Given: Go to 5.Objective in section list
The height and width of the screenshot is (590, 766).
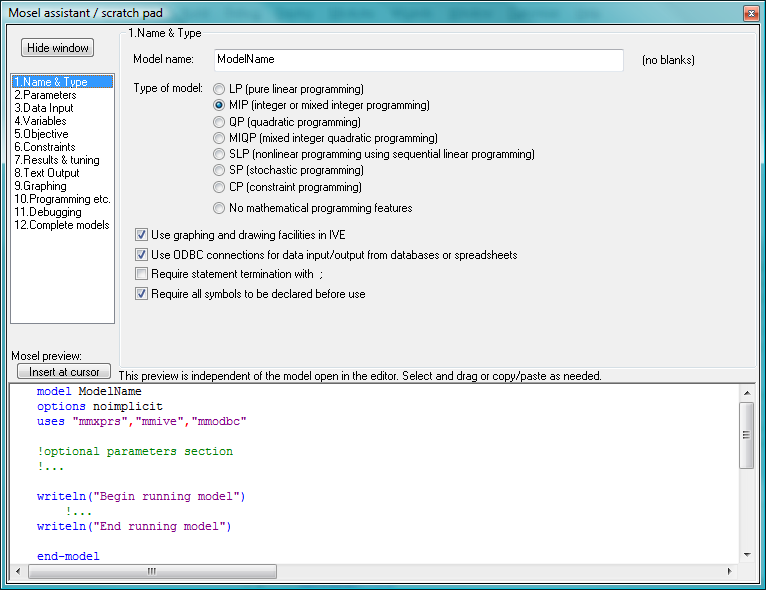Looking at the screenshot, I should click(41, 134).
